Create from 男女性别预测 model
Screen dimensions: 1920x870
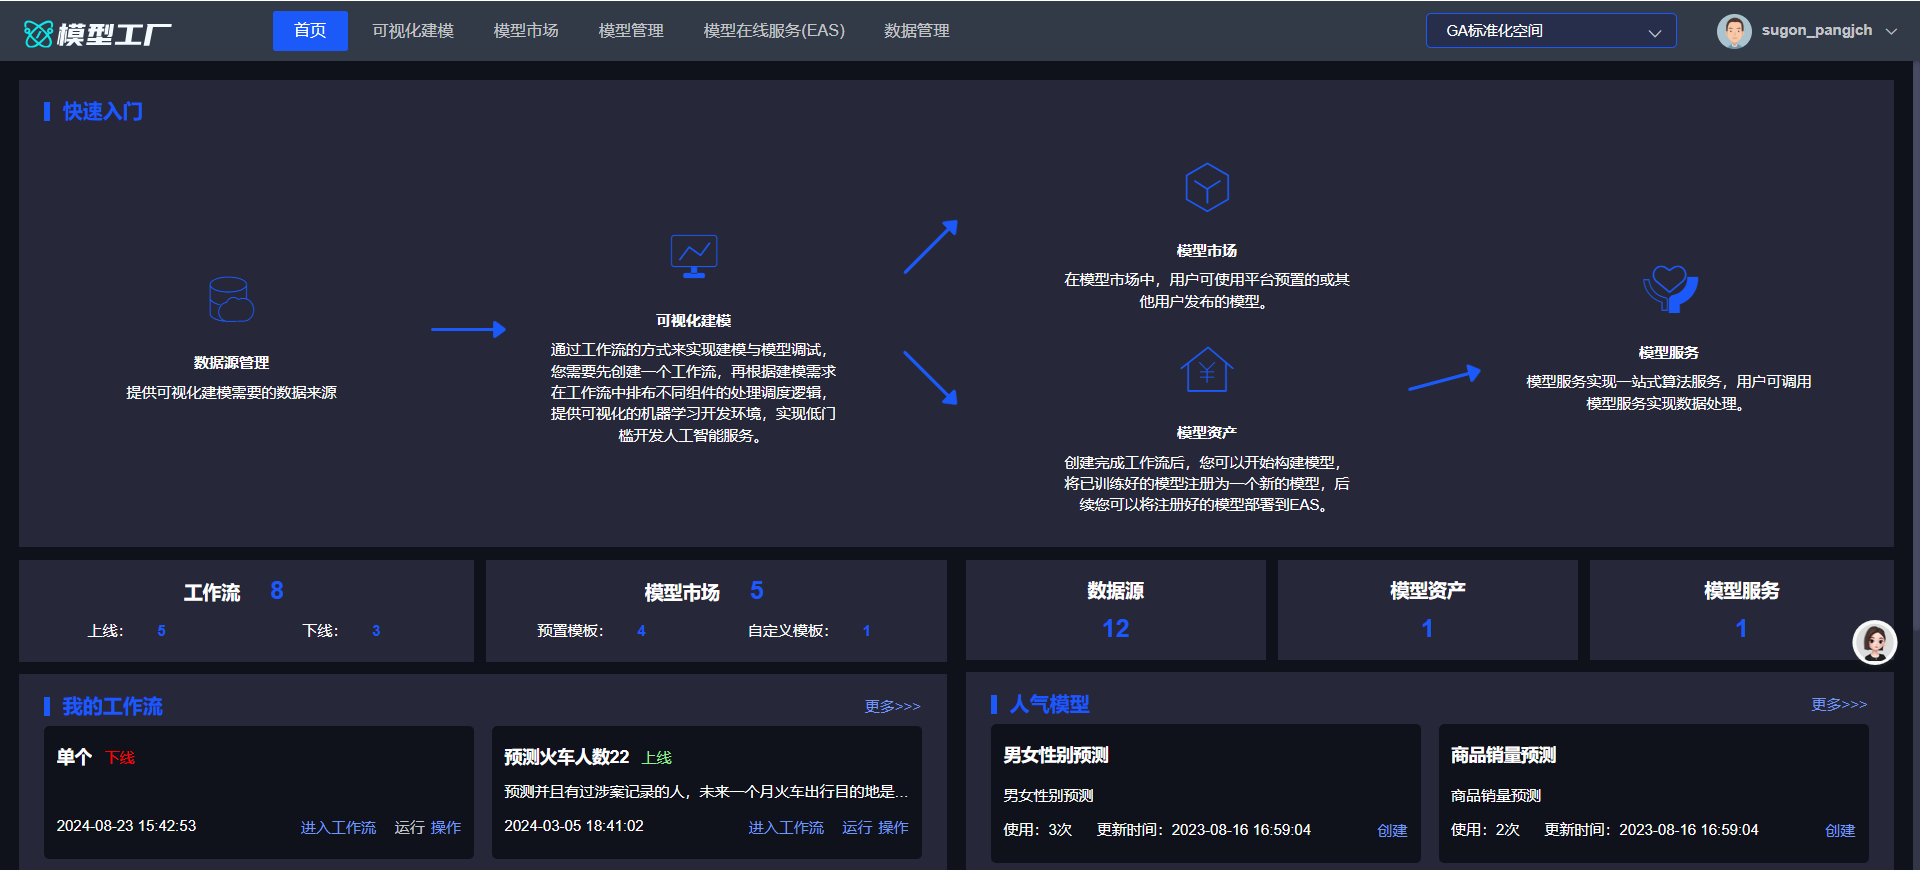click(1392, 830)
